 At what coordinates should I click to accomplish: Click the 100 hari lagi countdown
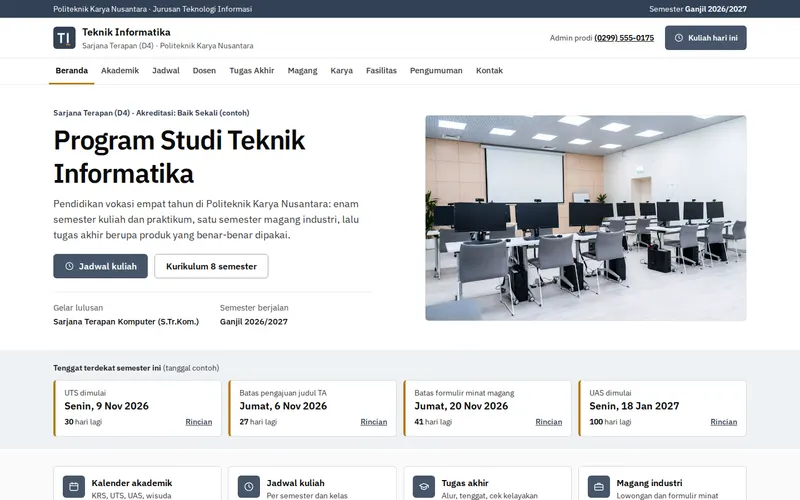610,422
